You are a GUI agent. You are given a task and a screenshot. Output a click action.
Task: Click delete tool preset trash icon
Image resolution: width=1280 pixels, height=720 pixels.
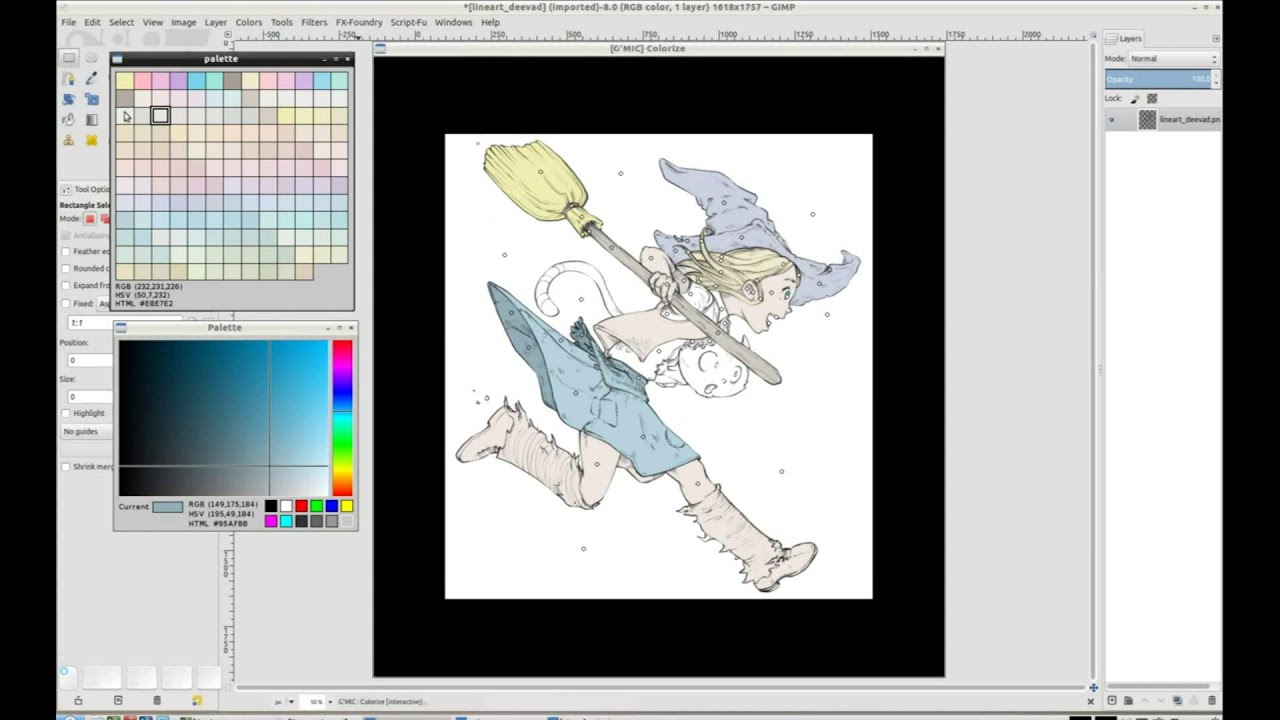(x=157, y=700)
